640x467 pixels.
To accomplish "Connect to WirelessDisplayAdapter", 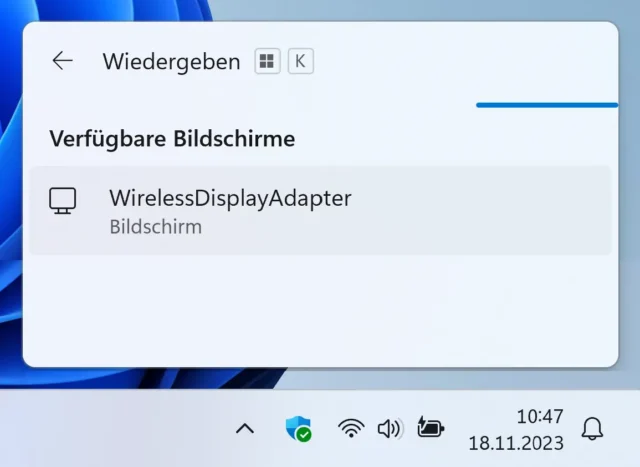I will (320, 210).
